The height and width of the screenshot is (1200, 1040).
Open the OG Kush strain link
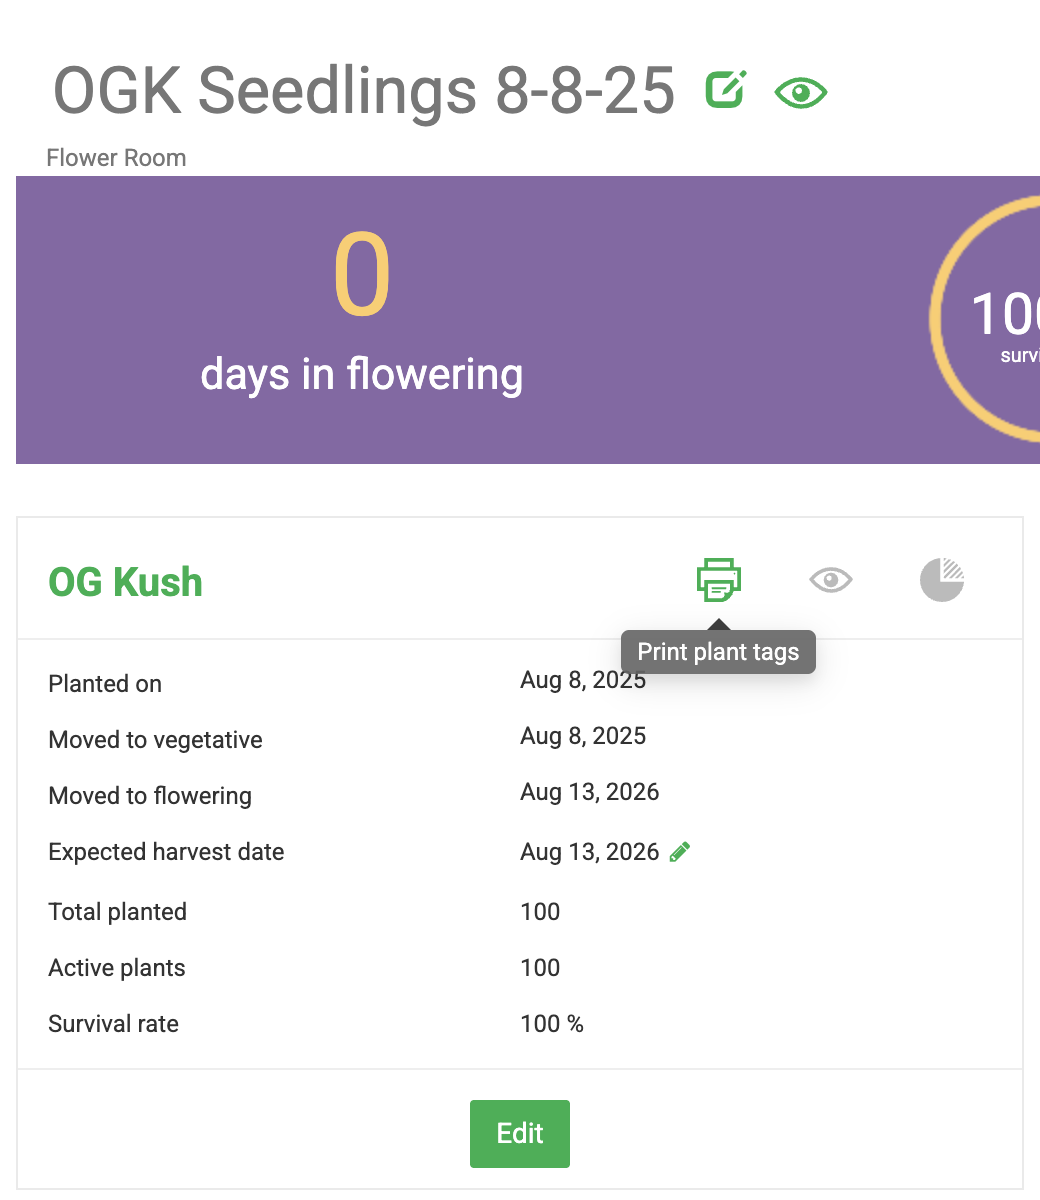pyautogui.click(x=126, y=582)
